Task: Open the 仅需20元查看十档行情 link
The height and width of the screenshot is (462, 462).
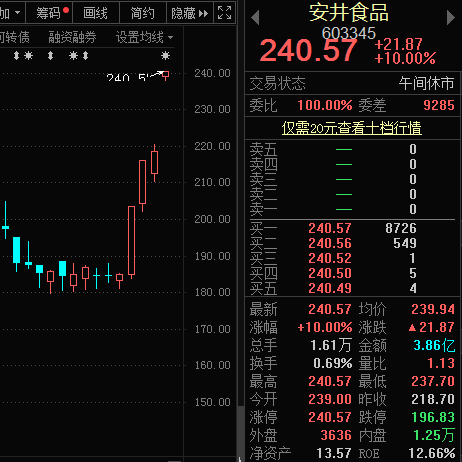Action: pyautogui.click(x=352, y=128)
